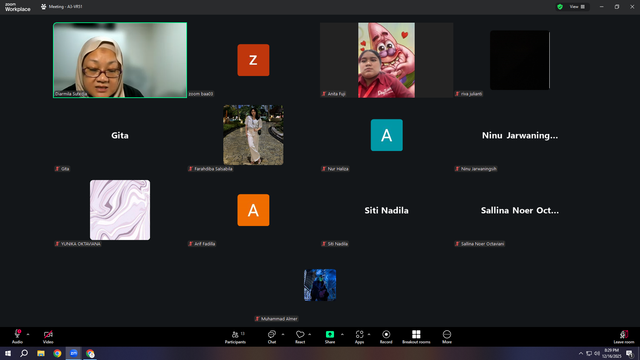Open Breakout rooms
The width and height of the screenshot is (640, 360).
point(416,337)
